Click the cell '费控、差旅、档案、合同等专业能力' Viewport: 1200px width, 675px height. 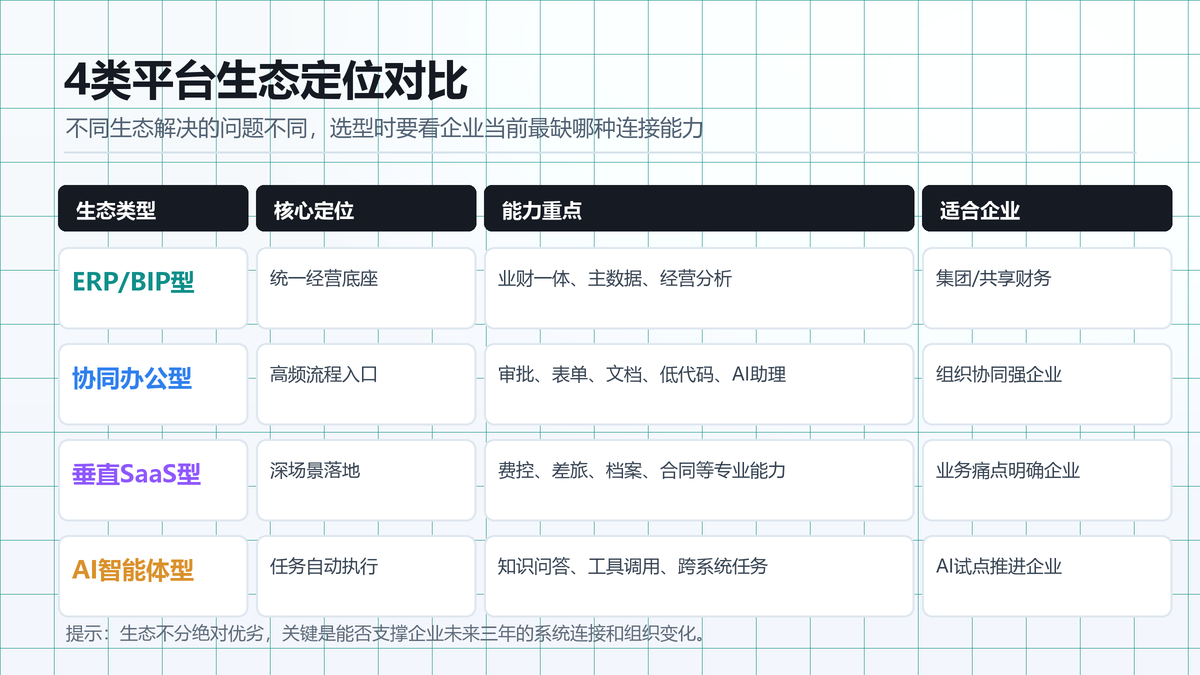coord(699,480)
